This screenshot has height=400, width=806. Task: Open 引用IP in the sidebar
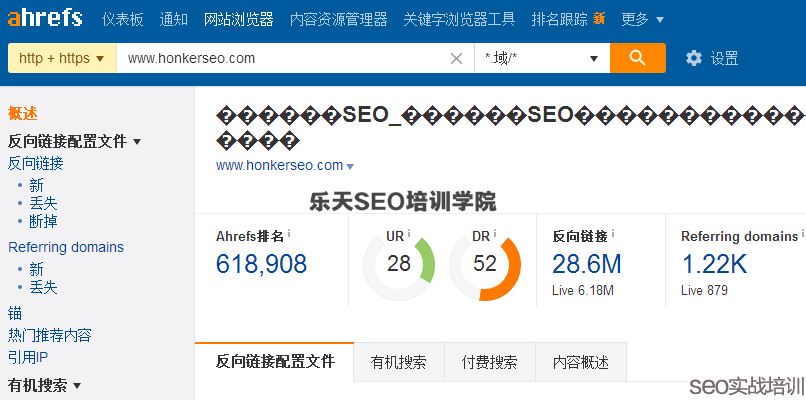tap(28, 357)
